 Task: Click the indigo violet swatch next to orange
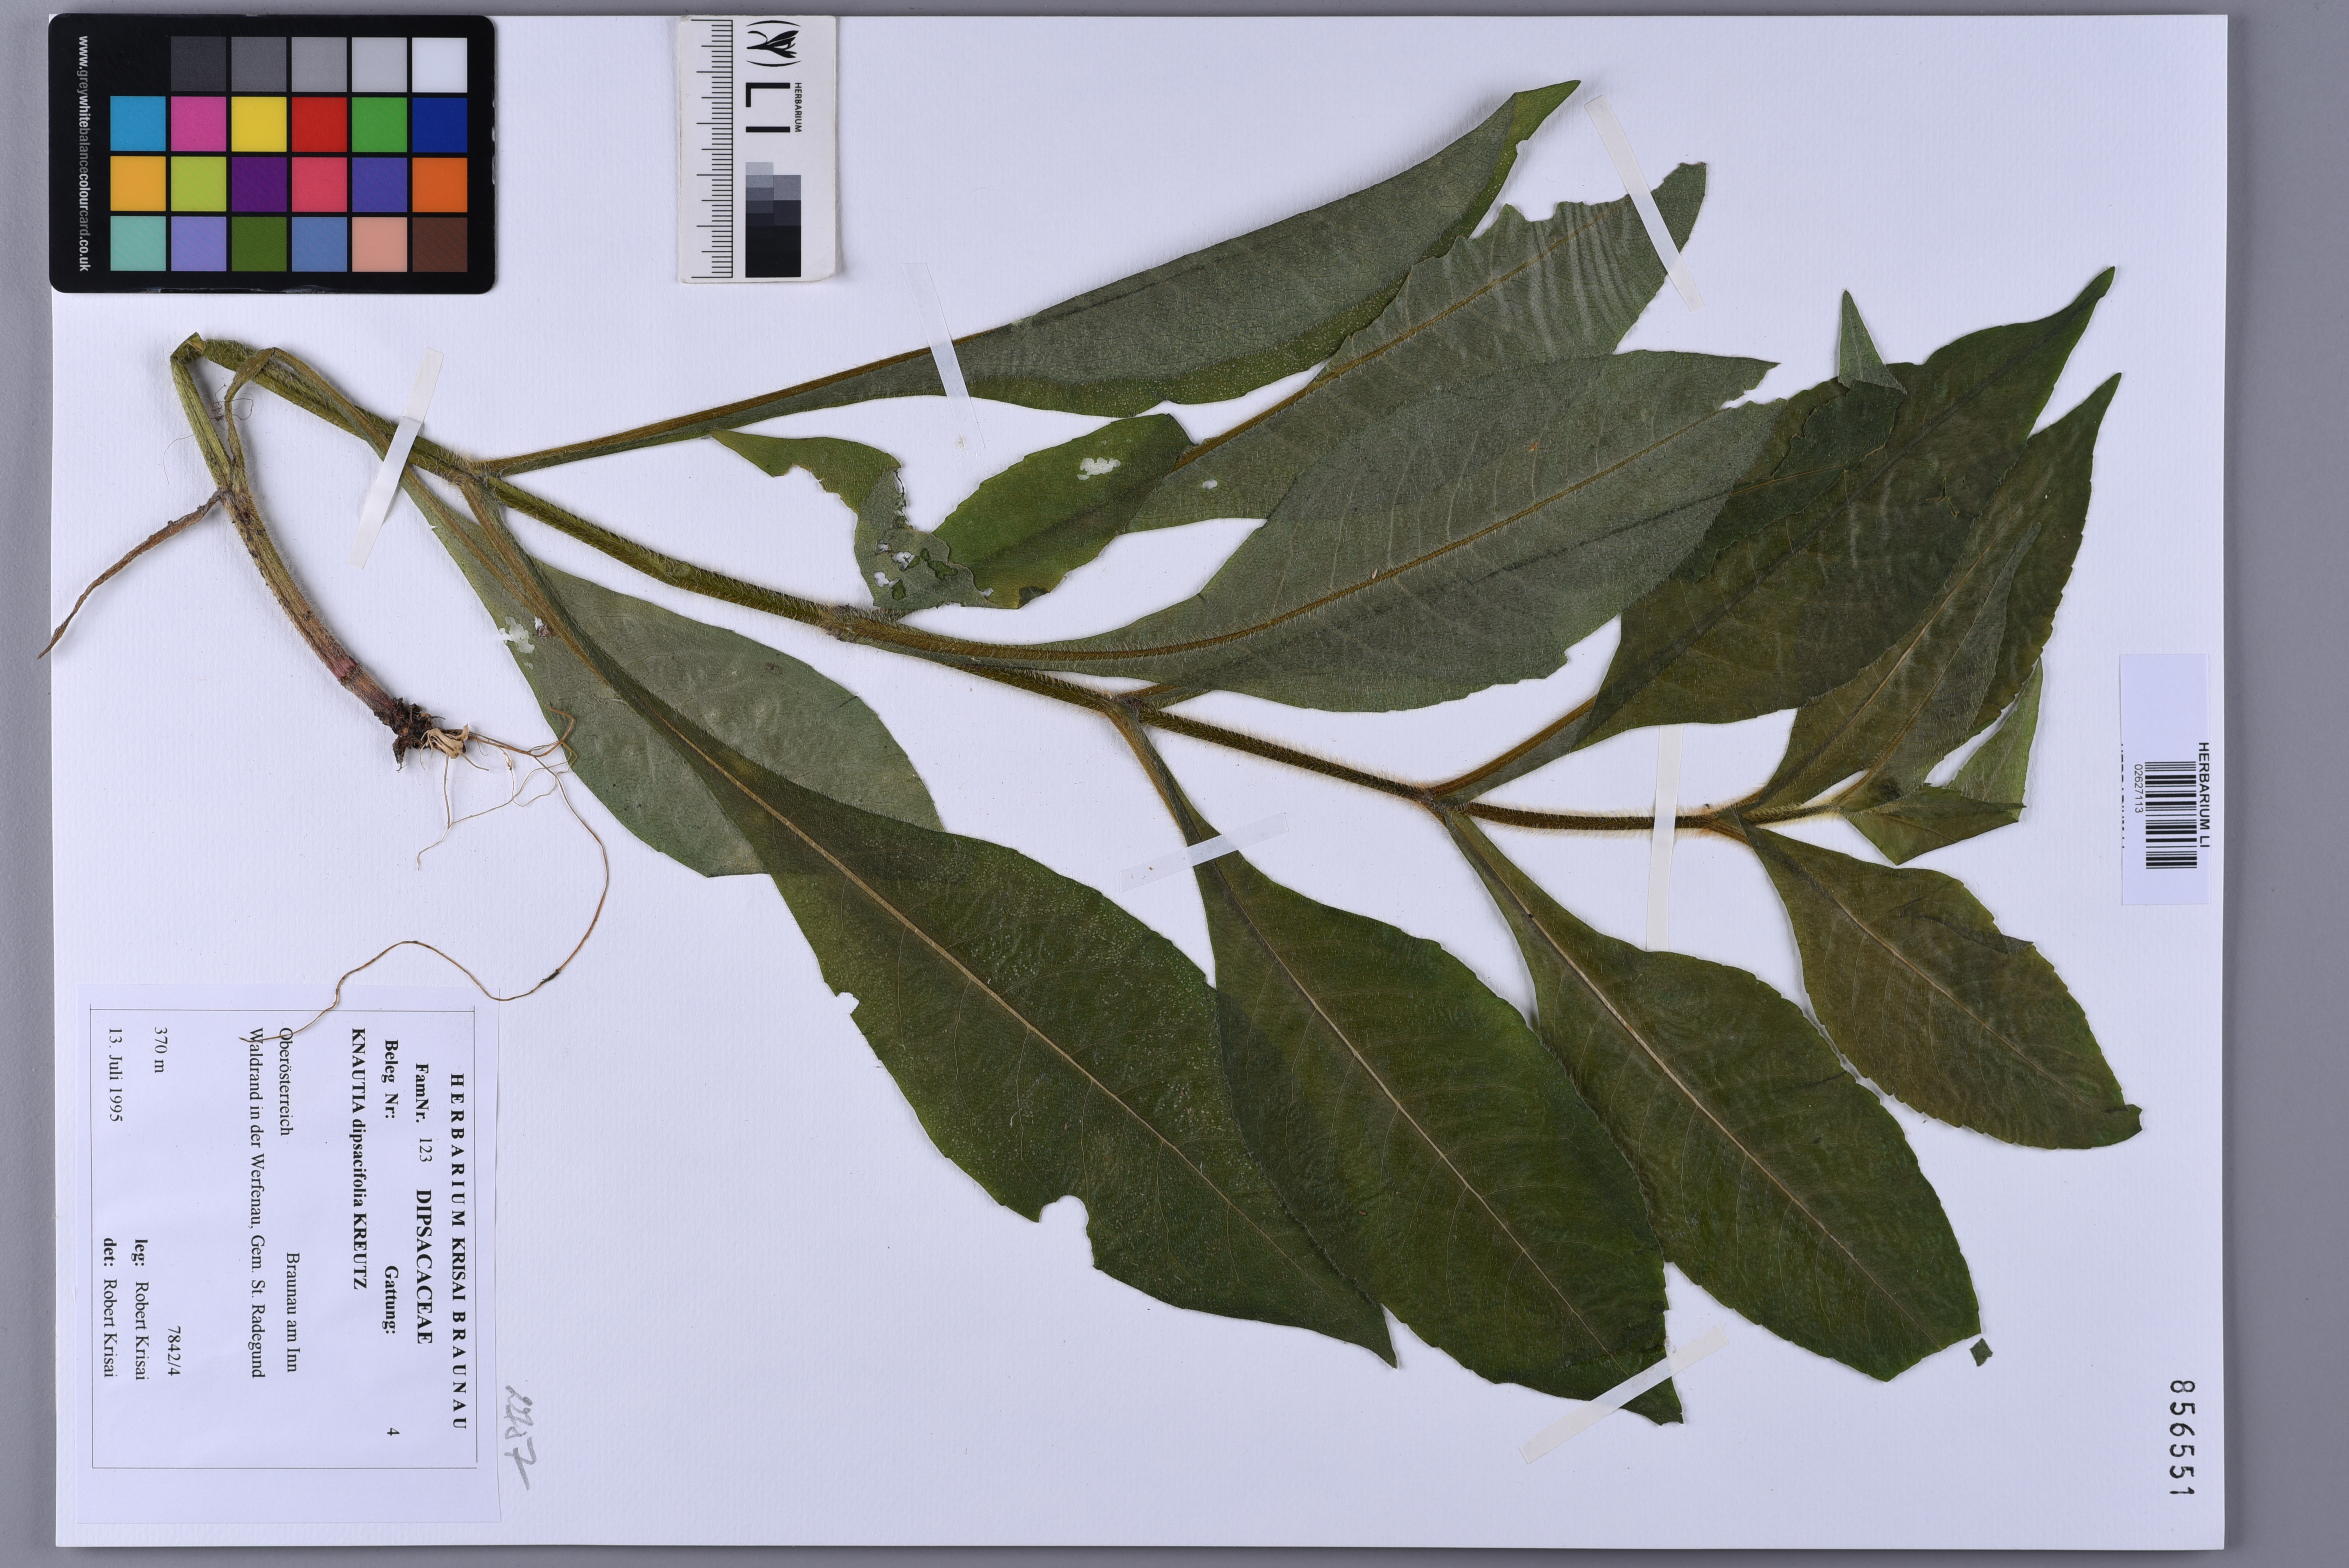coord(379,184)
